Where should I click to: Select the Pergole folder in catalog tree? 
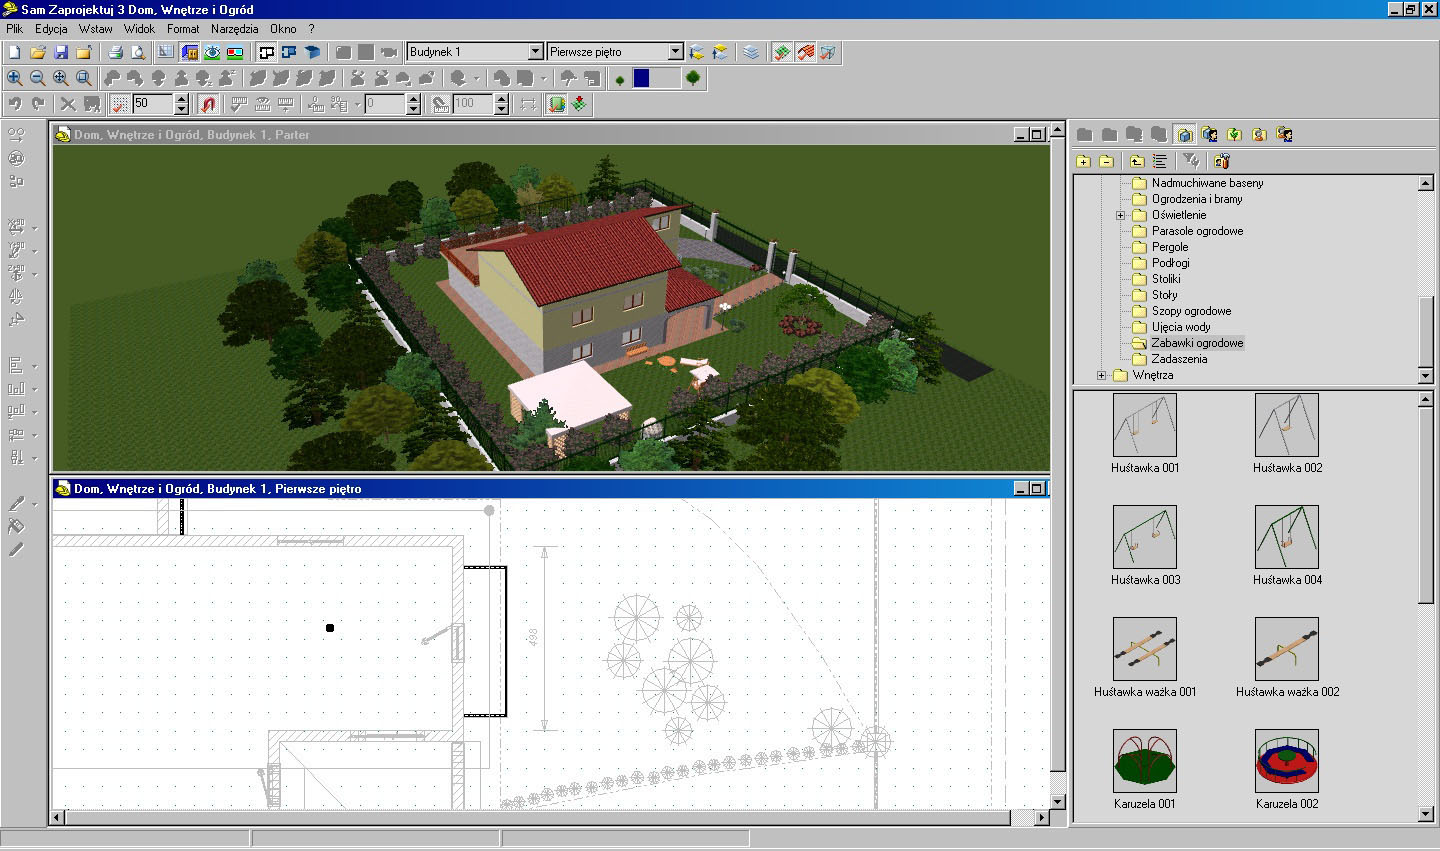coord(1169,247)
